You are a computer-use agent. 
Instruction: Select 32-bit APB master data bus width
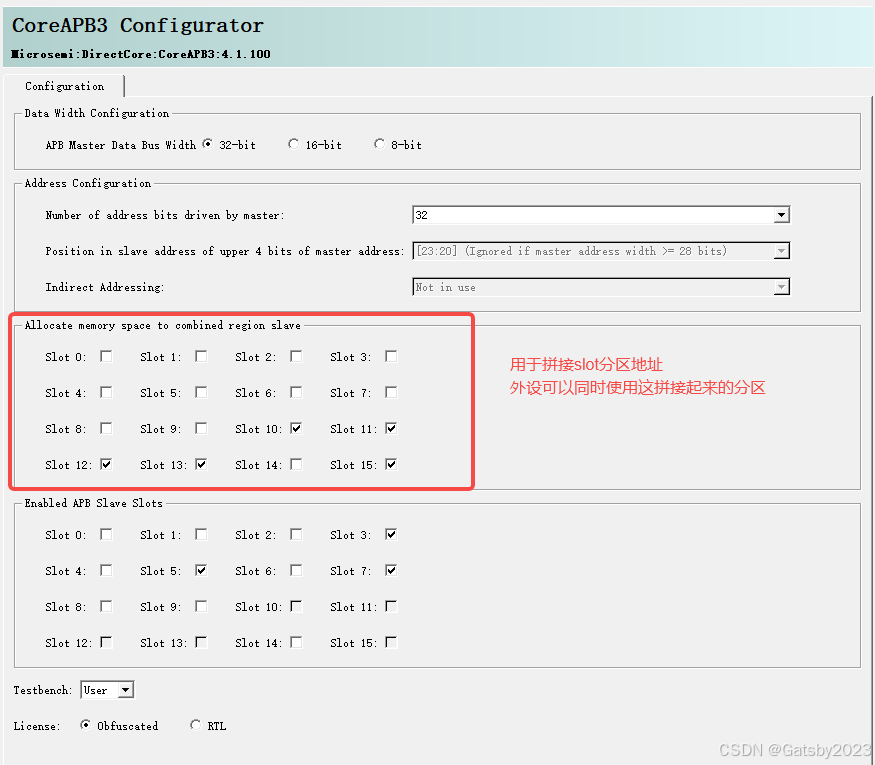pyautogui.click(x=208, y=144)
